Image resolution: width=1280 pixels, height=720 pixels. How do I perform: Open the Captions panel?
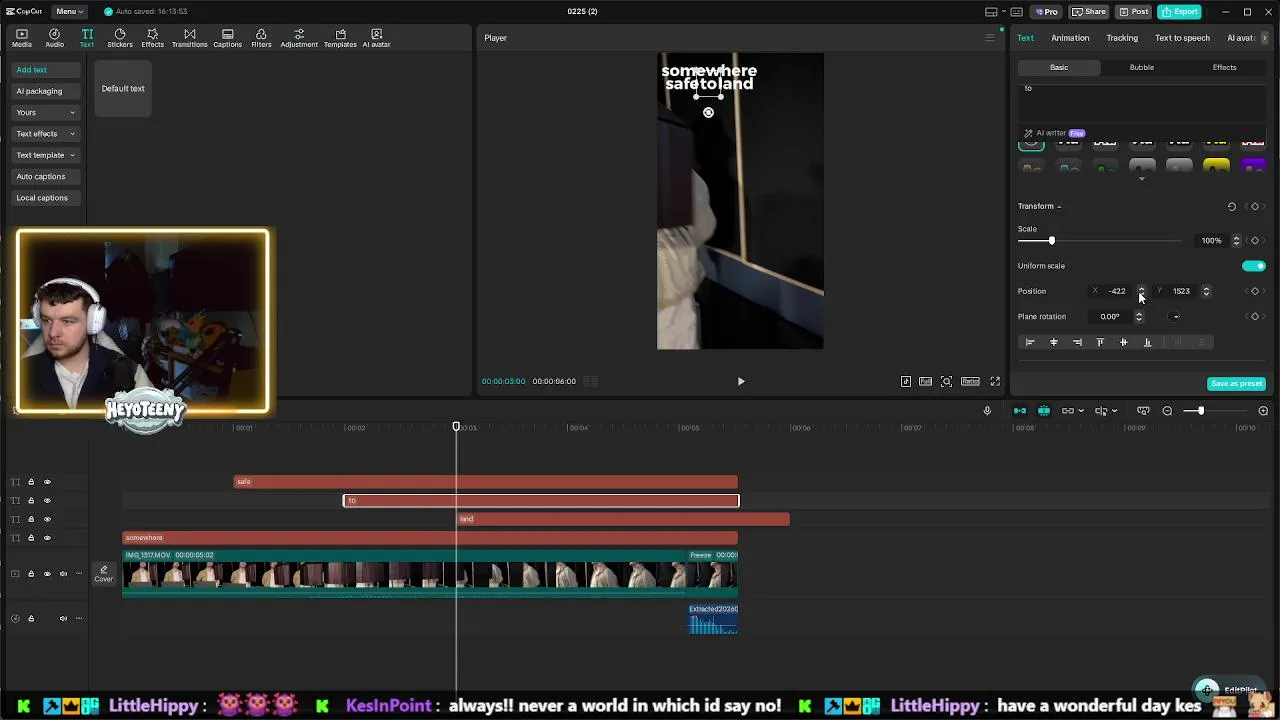(227, 38)
